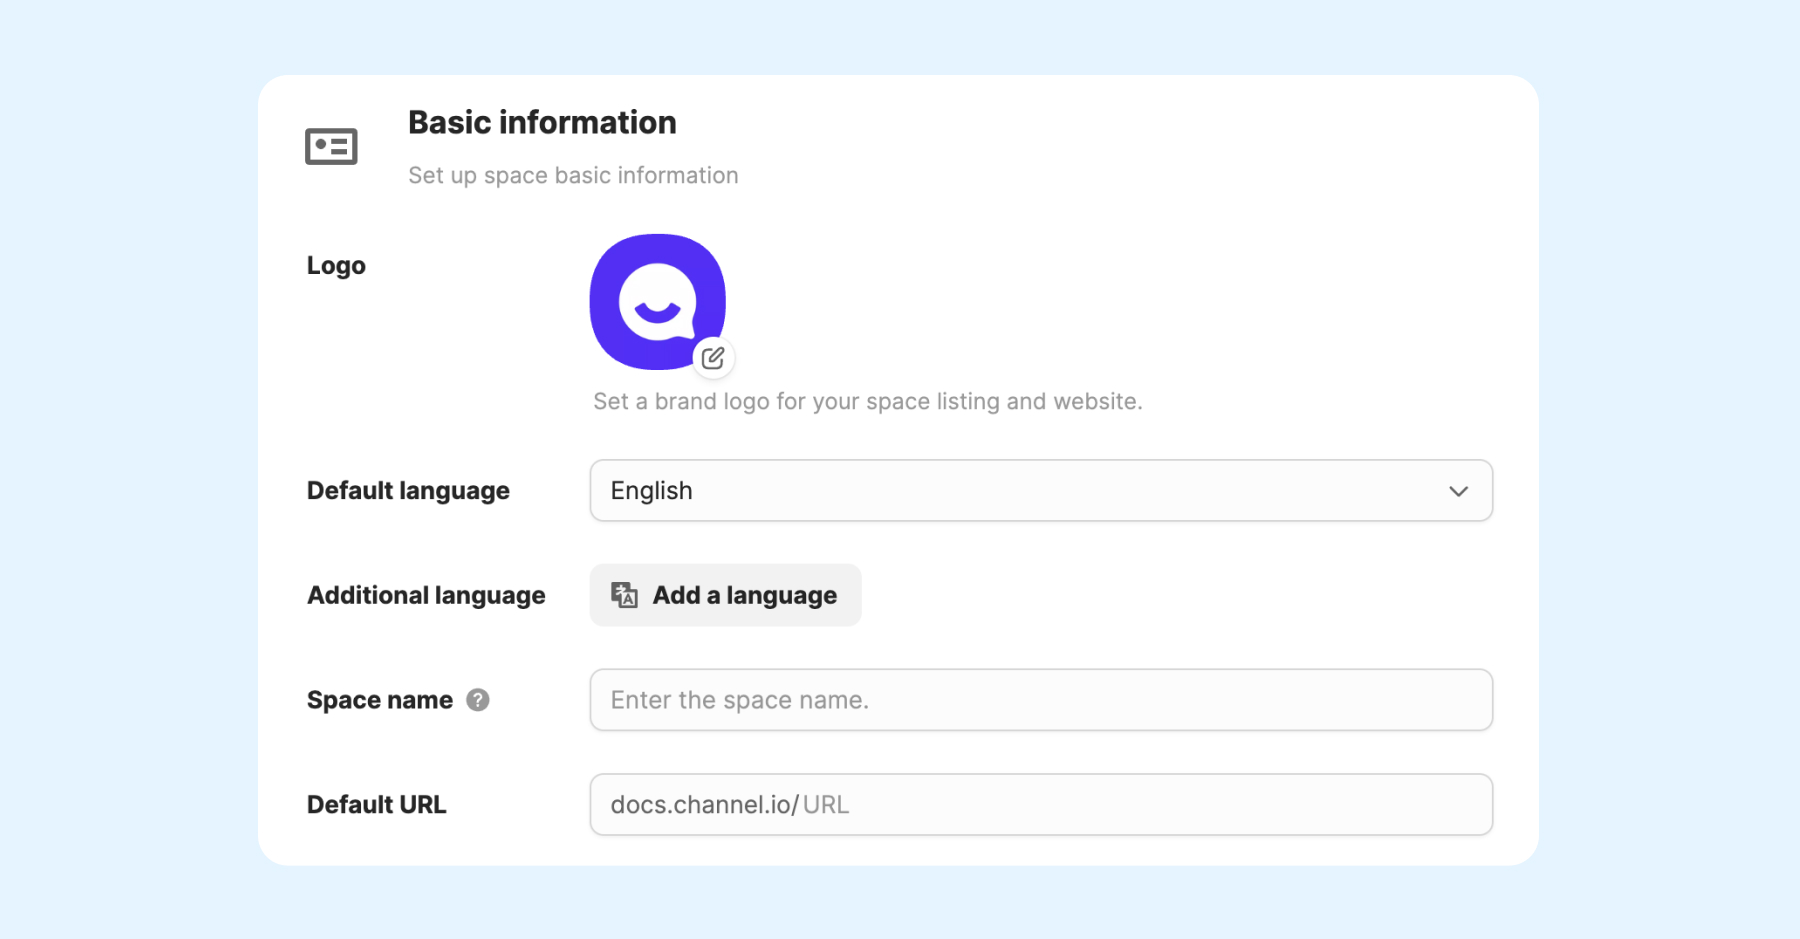Screen dimensions: 1800x939
Task: Click the Default language label
Action: (408, 491)
